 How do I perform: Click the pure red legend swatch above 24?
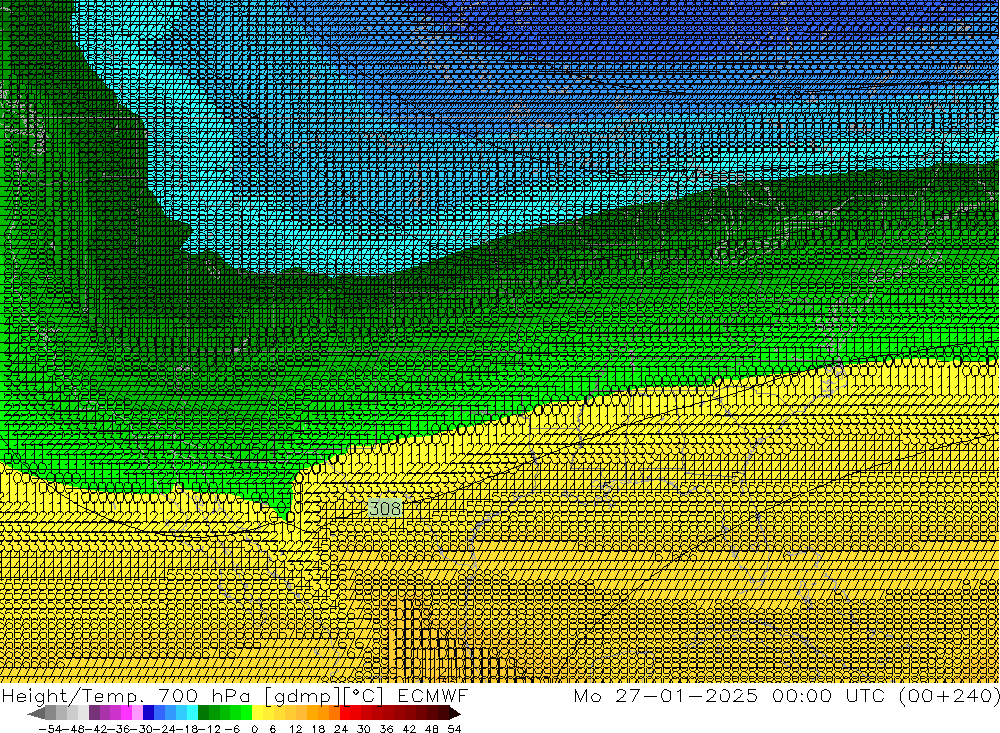click(345, 713)
